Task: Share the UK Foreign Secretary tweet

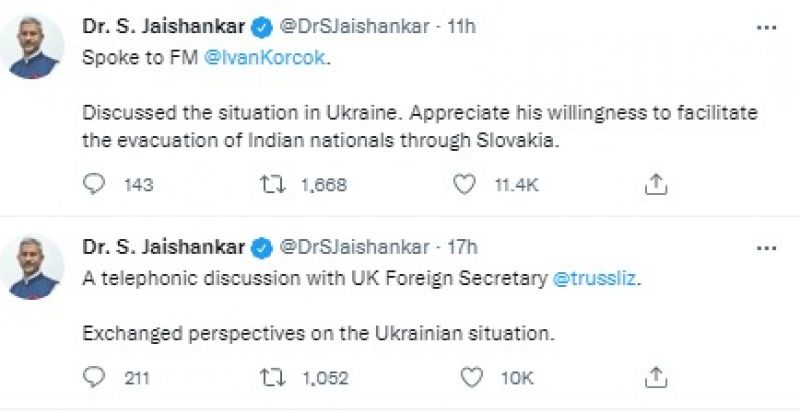Action: point(656,377)
